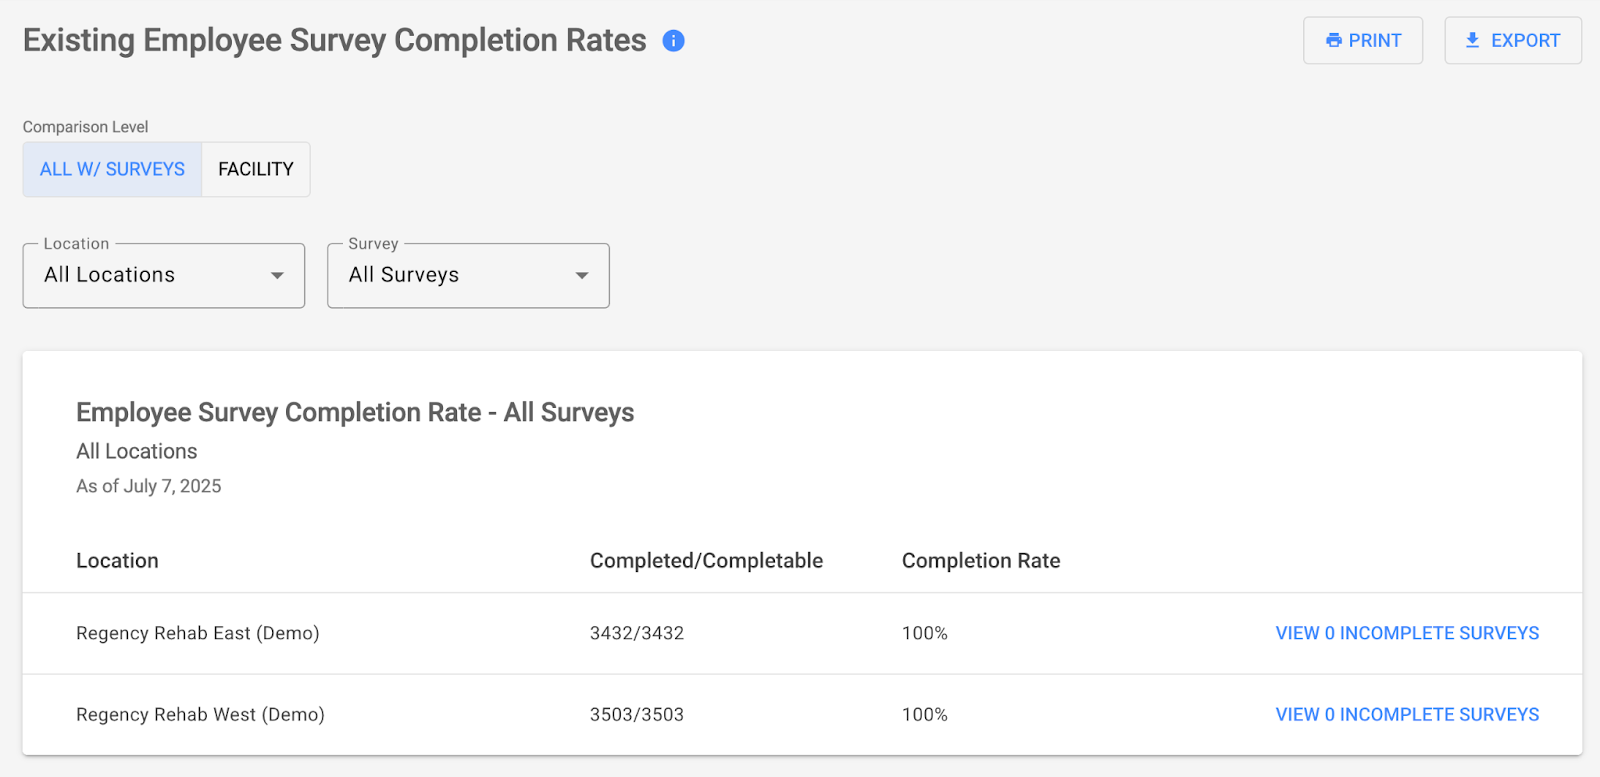Click the printer icon in the PRINT button
1600x777 pixels.
1333,41
